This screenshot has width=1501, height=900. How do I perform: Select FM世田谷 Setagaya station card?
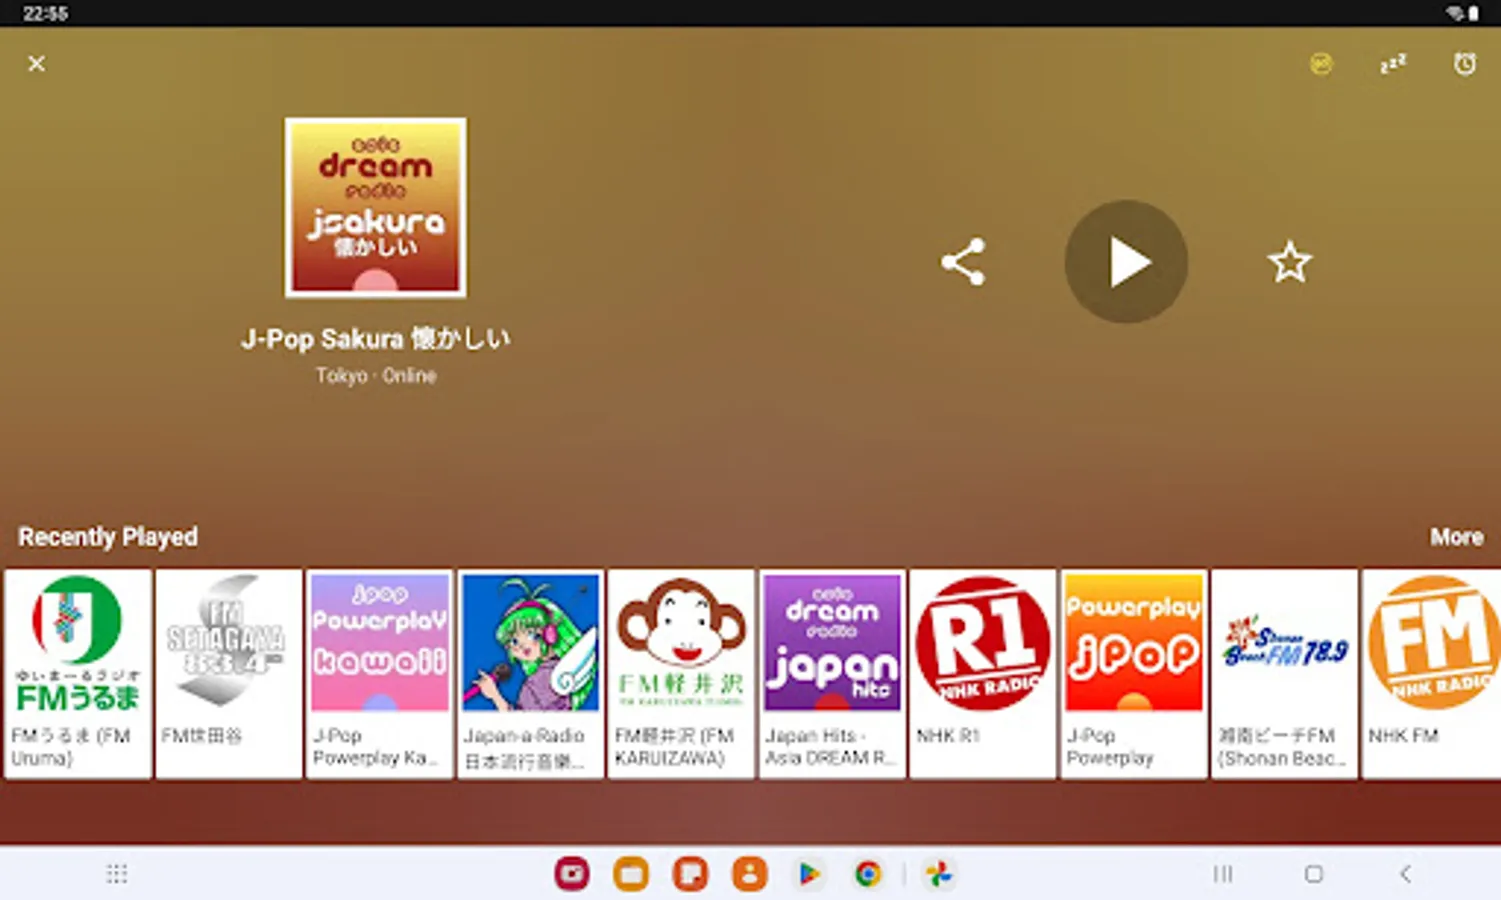(229, 674)
